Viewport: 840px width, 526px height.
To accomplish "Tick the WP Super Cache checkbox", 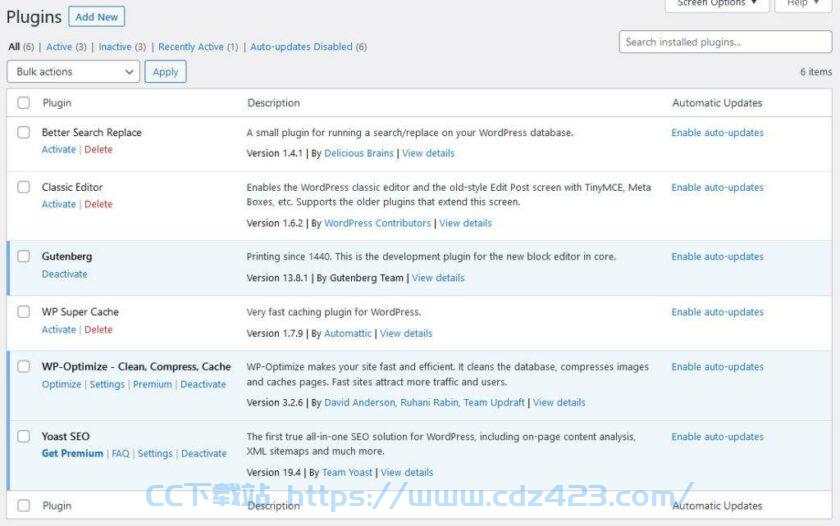I will [x=24, y=312].
